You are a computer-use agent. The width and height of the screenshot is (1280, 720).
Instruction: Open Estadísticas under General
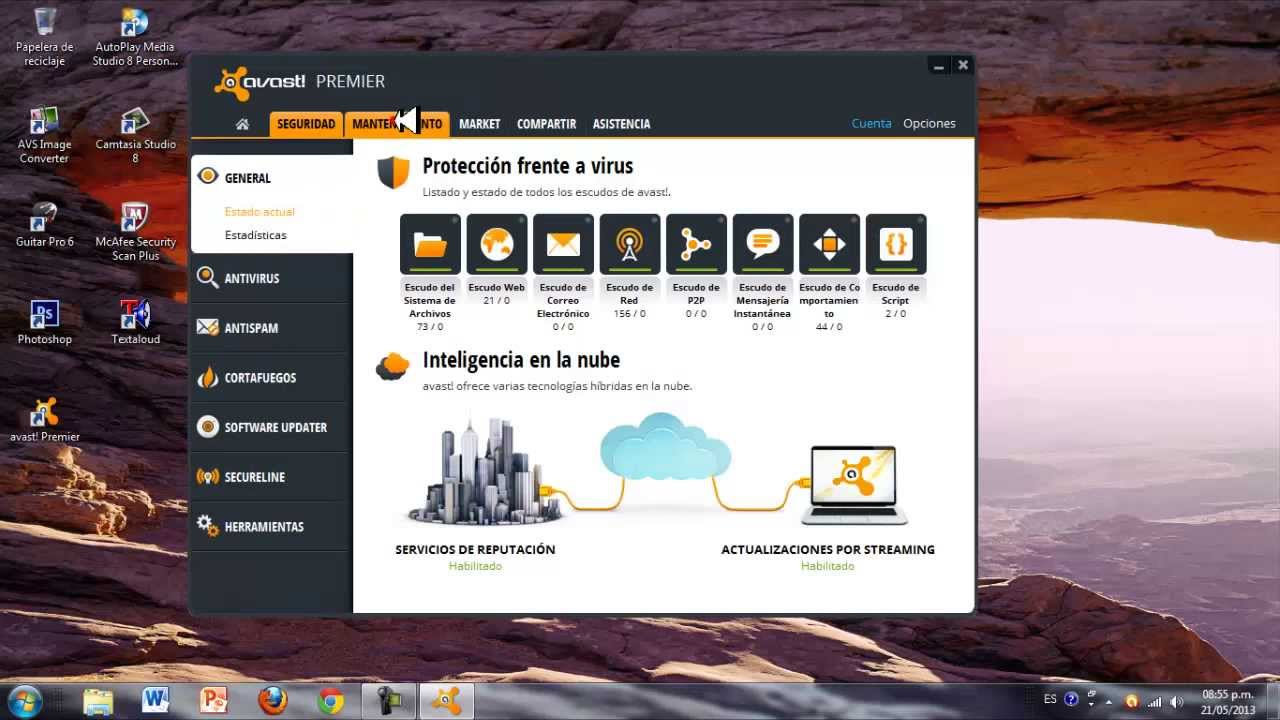pyautogui.click(x=255, y=235)
